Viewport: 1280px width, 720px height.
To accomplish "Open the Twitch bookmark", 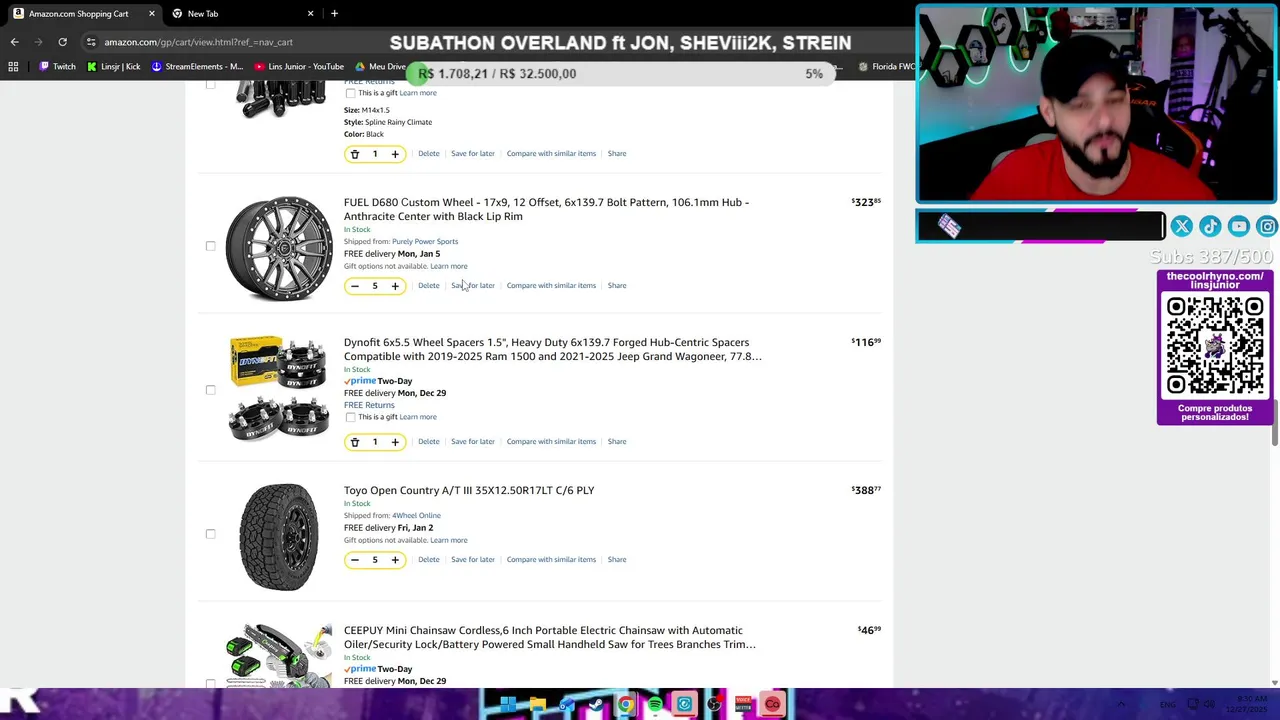I will click(x=57, y=67).
